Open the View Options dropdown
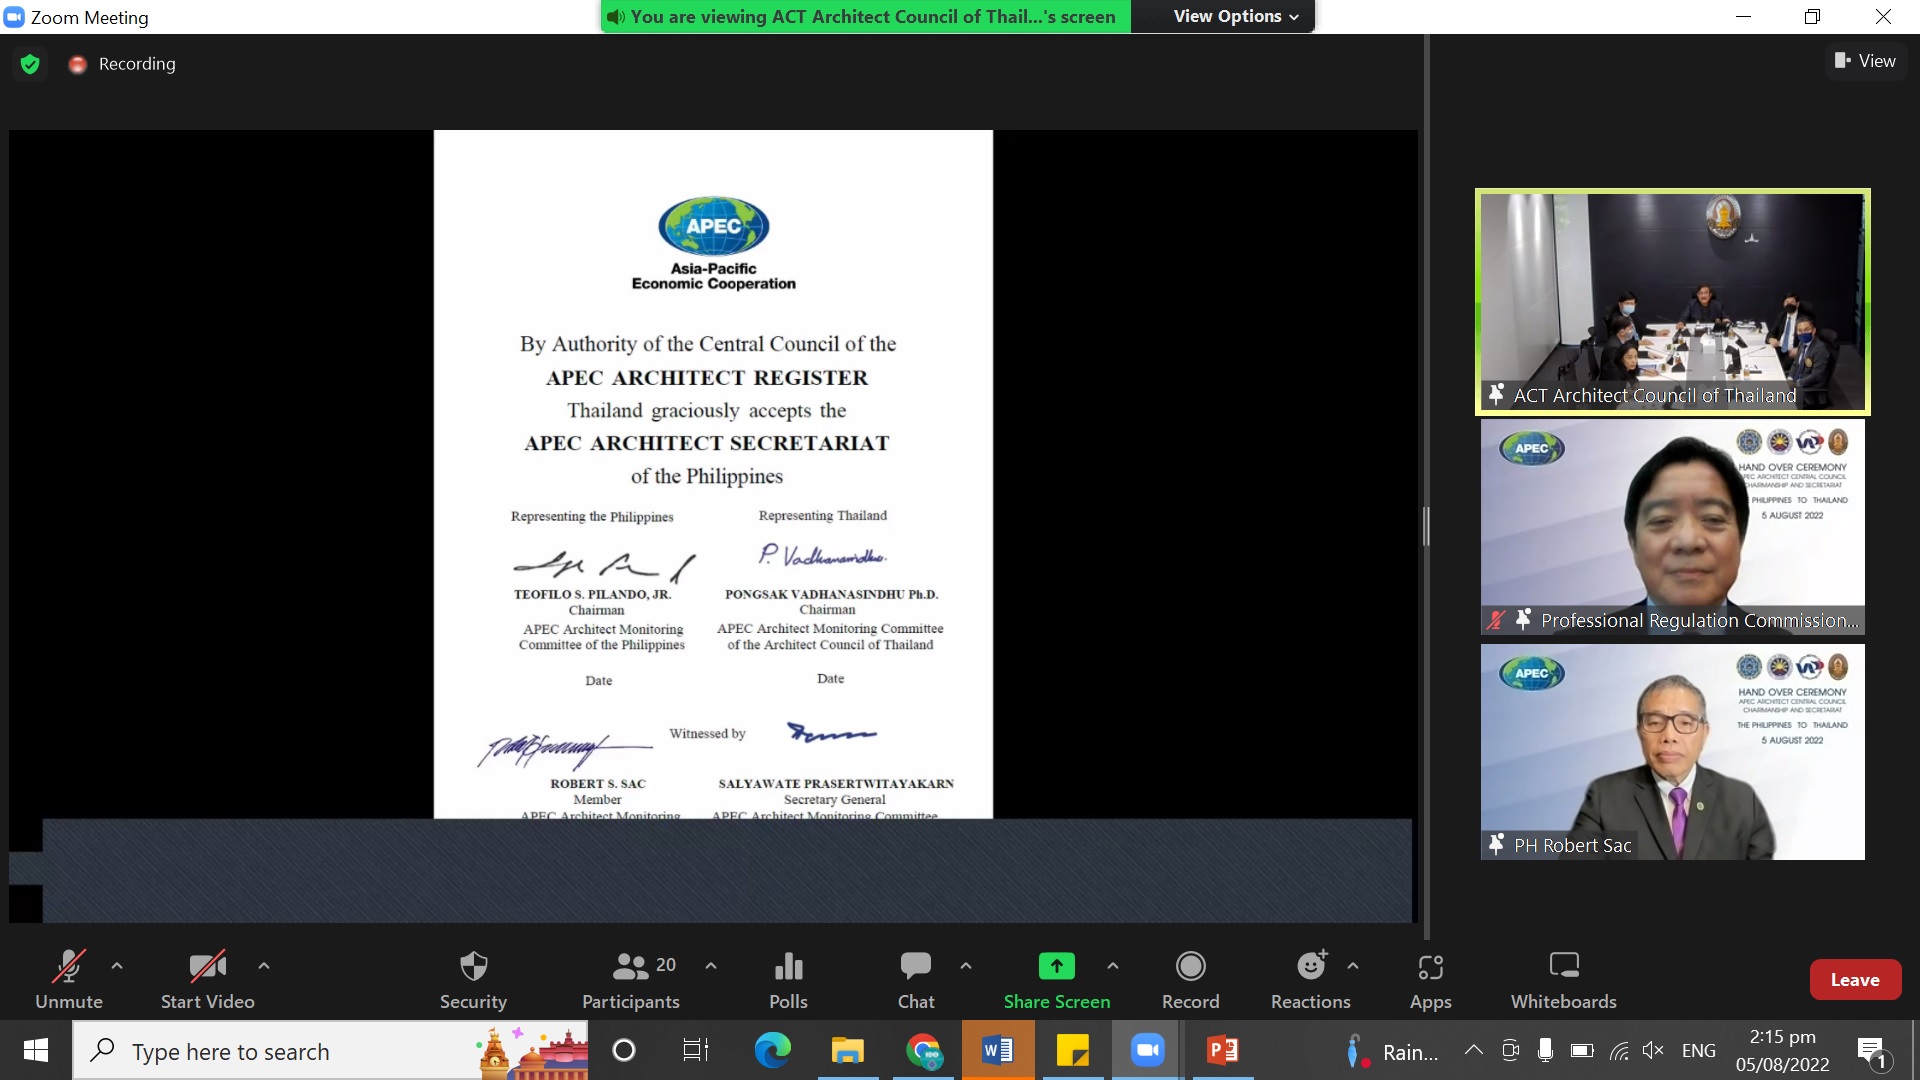Viewport: 1920px width, 1080px height. click(x=1236, y=16)
